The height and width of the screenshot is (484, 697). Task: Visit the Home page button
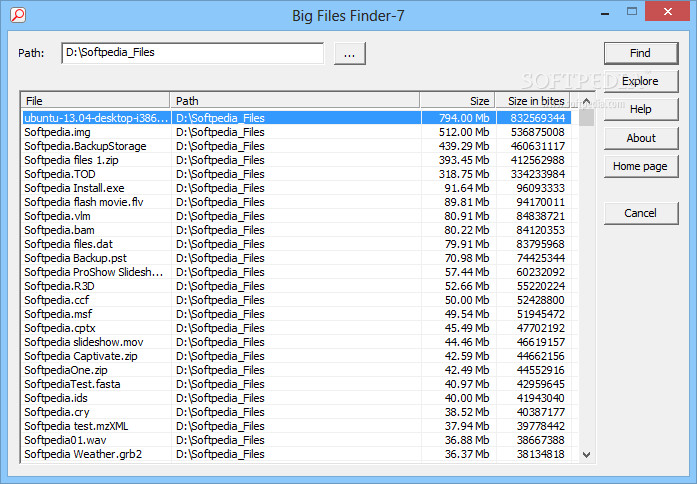click(641, 166)
